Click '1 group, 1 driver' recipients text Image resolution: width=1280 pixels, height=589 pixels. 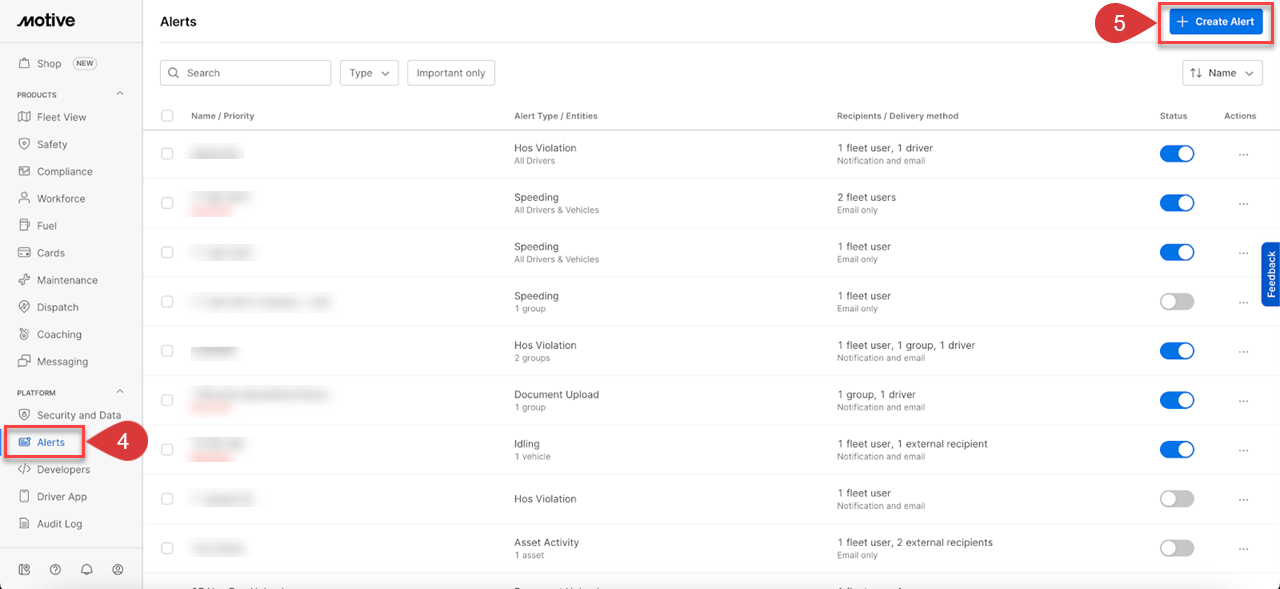coord(877,394)
